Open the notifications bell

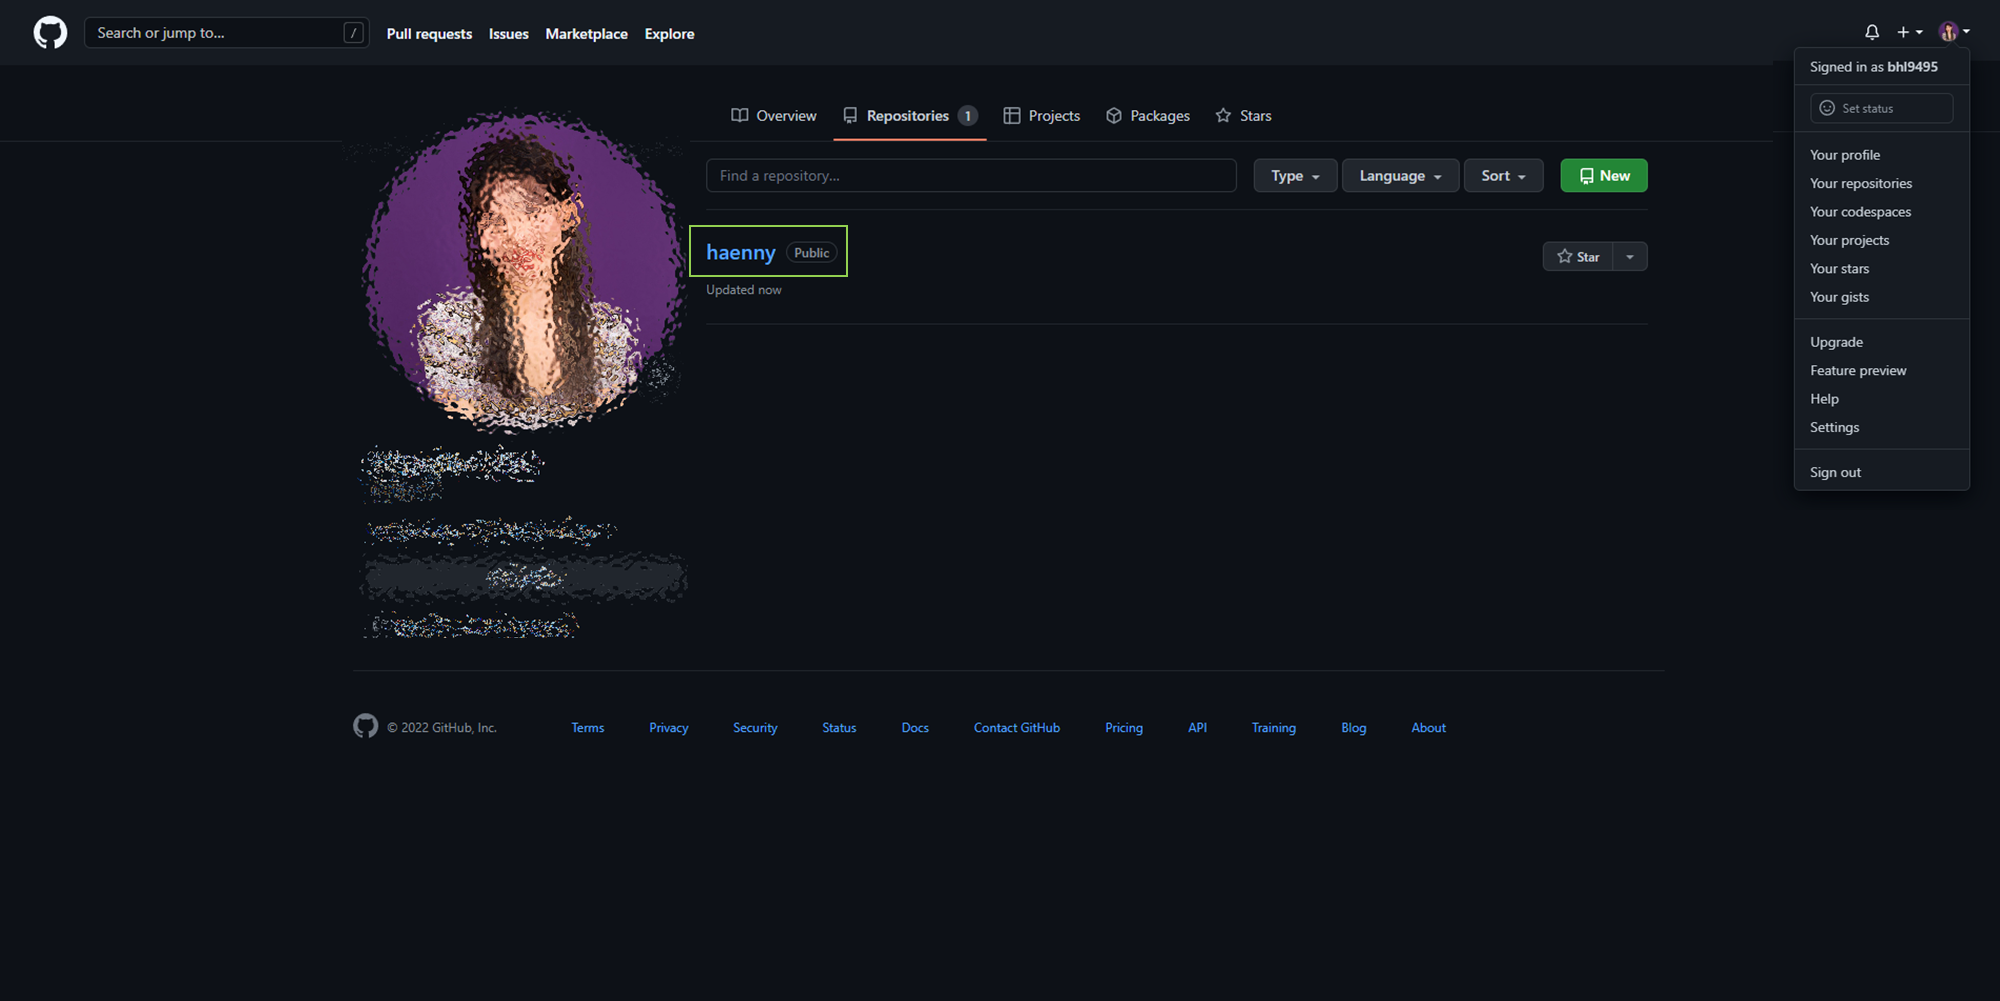[x=1872, y=32]
